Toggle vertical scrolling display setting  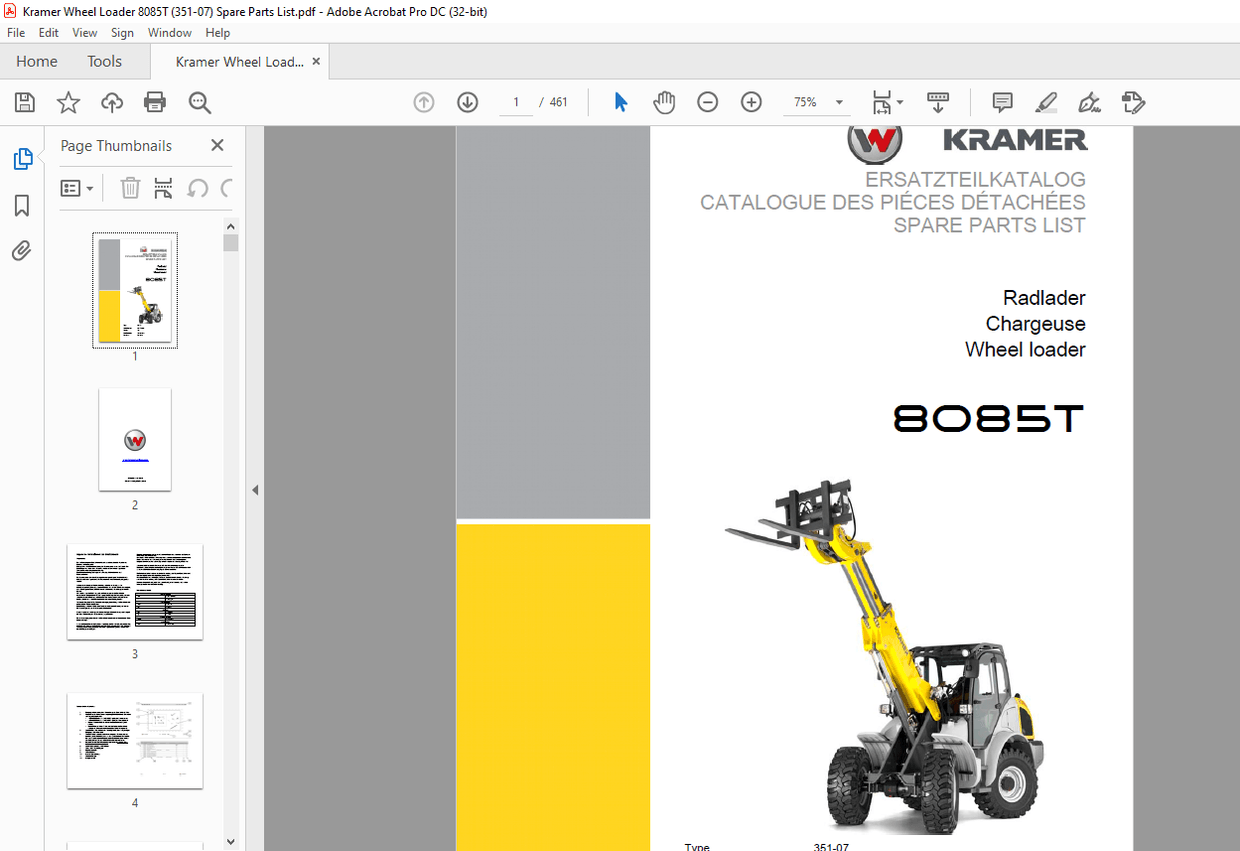pyautogui.click(x=937, y=102)
